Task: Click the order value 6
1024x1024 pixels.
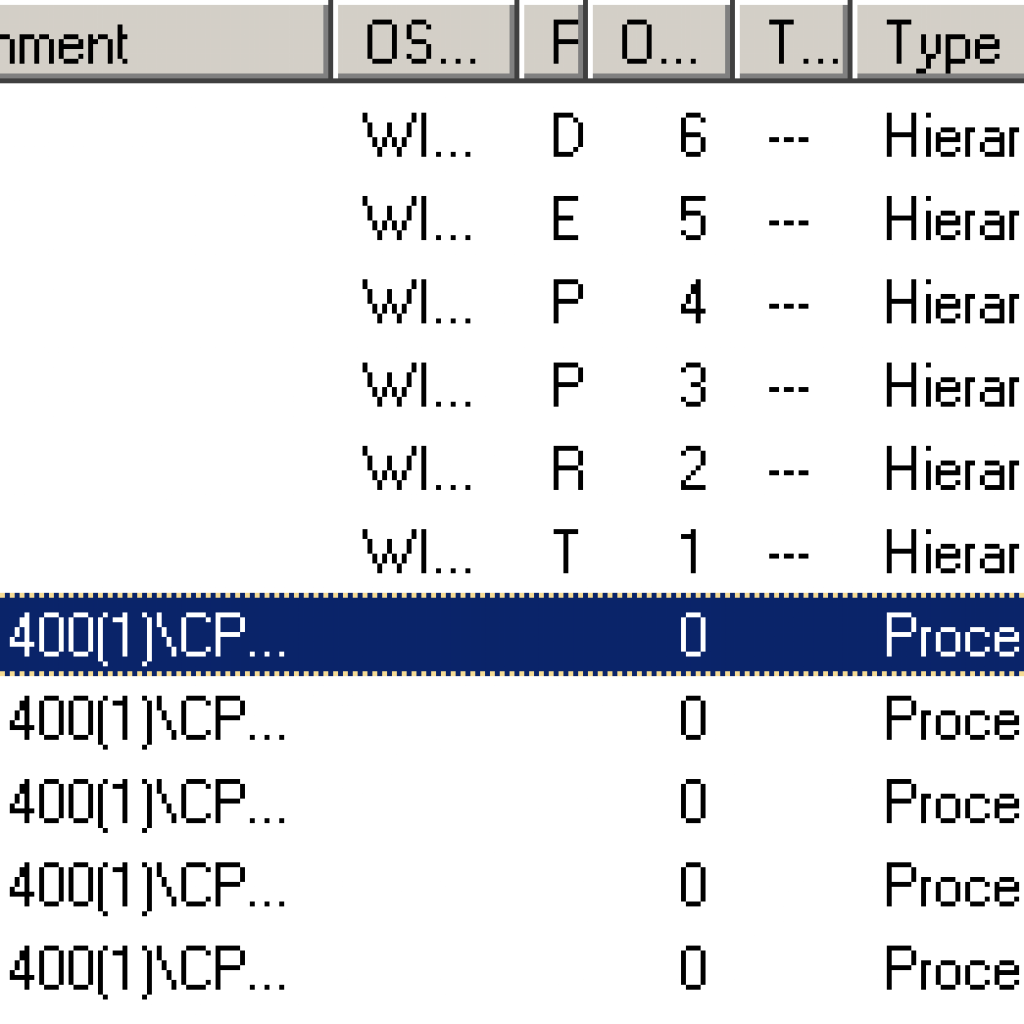Action: tap(692, 135)
